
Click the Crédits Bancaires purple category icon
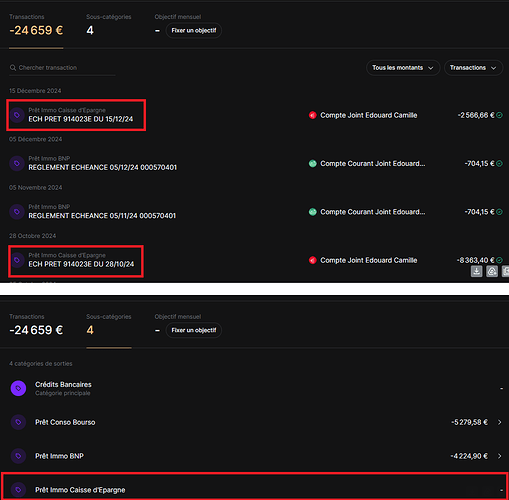tap(18, 388)
